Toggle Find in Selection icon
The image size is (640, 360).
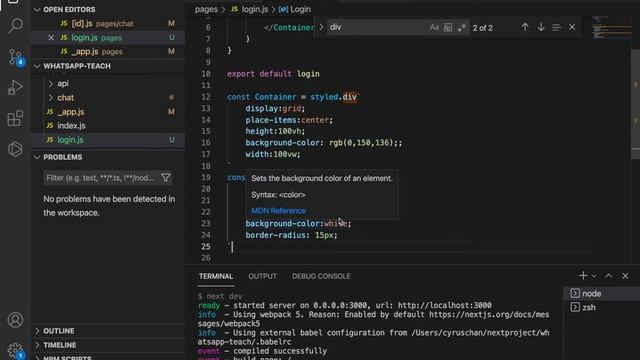click(x=556, y=27)
